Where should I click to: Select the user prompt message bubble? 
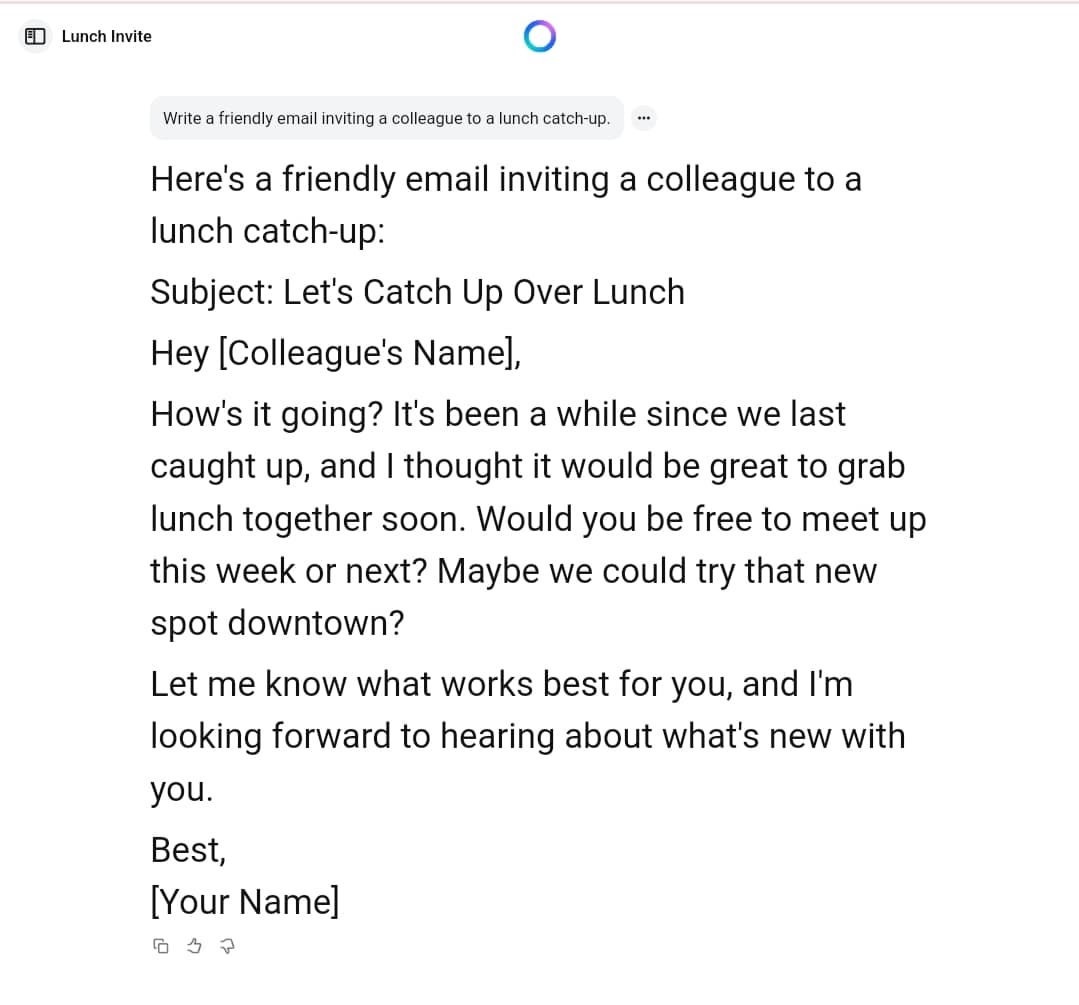pos(386,118)
